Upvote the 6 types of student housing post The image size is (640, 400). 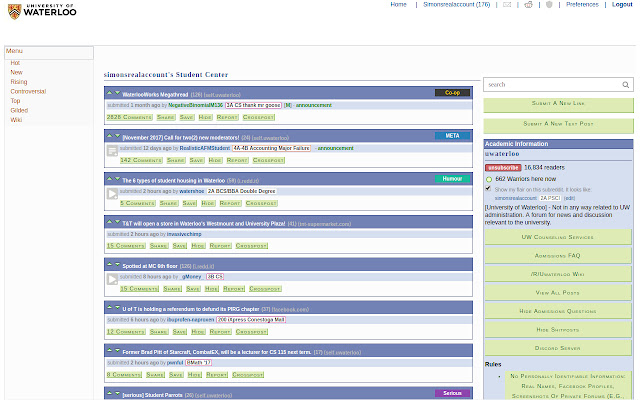pyautogui.click(x=109, y=179)
